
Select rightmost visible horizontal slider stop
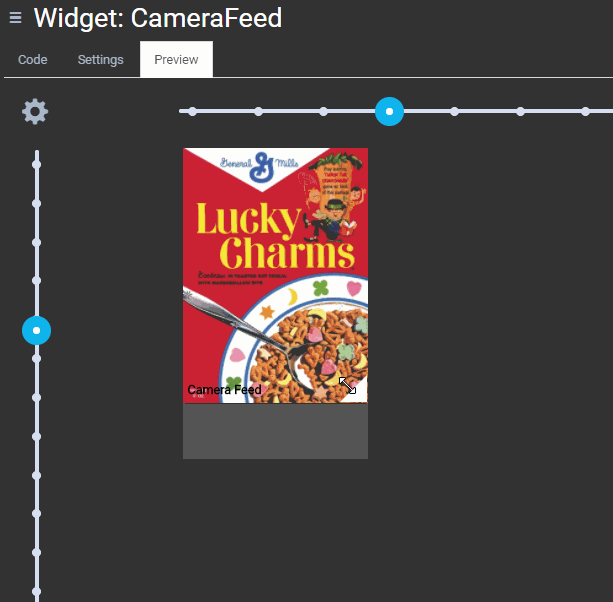pyautogui.click(x=586, y=111)
